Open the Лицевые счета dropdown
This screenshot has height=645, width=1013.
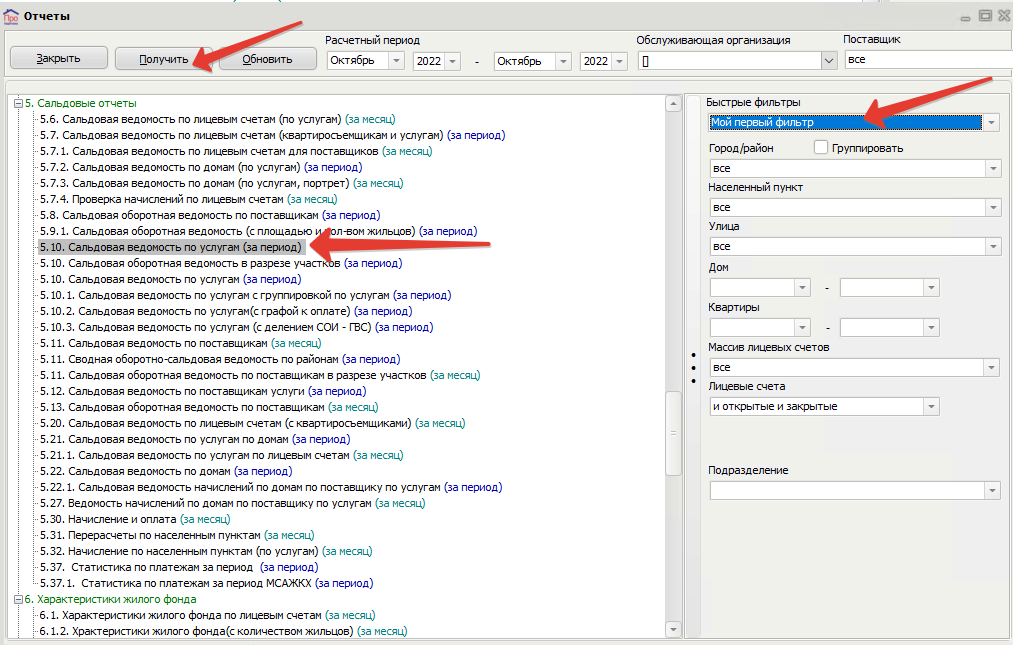pos(931,407)
